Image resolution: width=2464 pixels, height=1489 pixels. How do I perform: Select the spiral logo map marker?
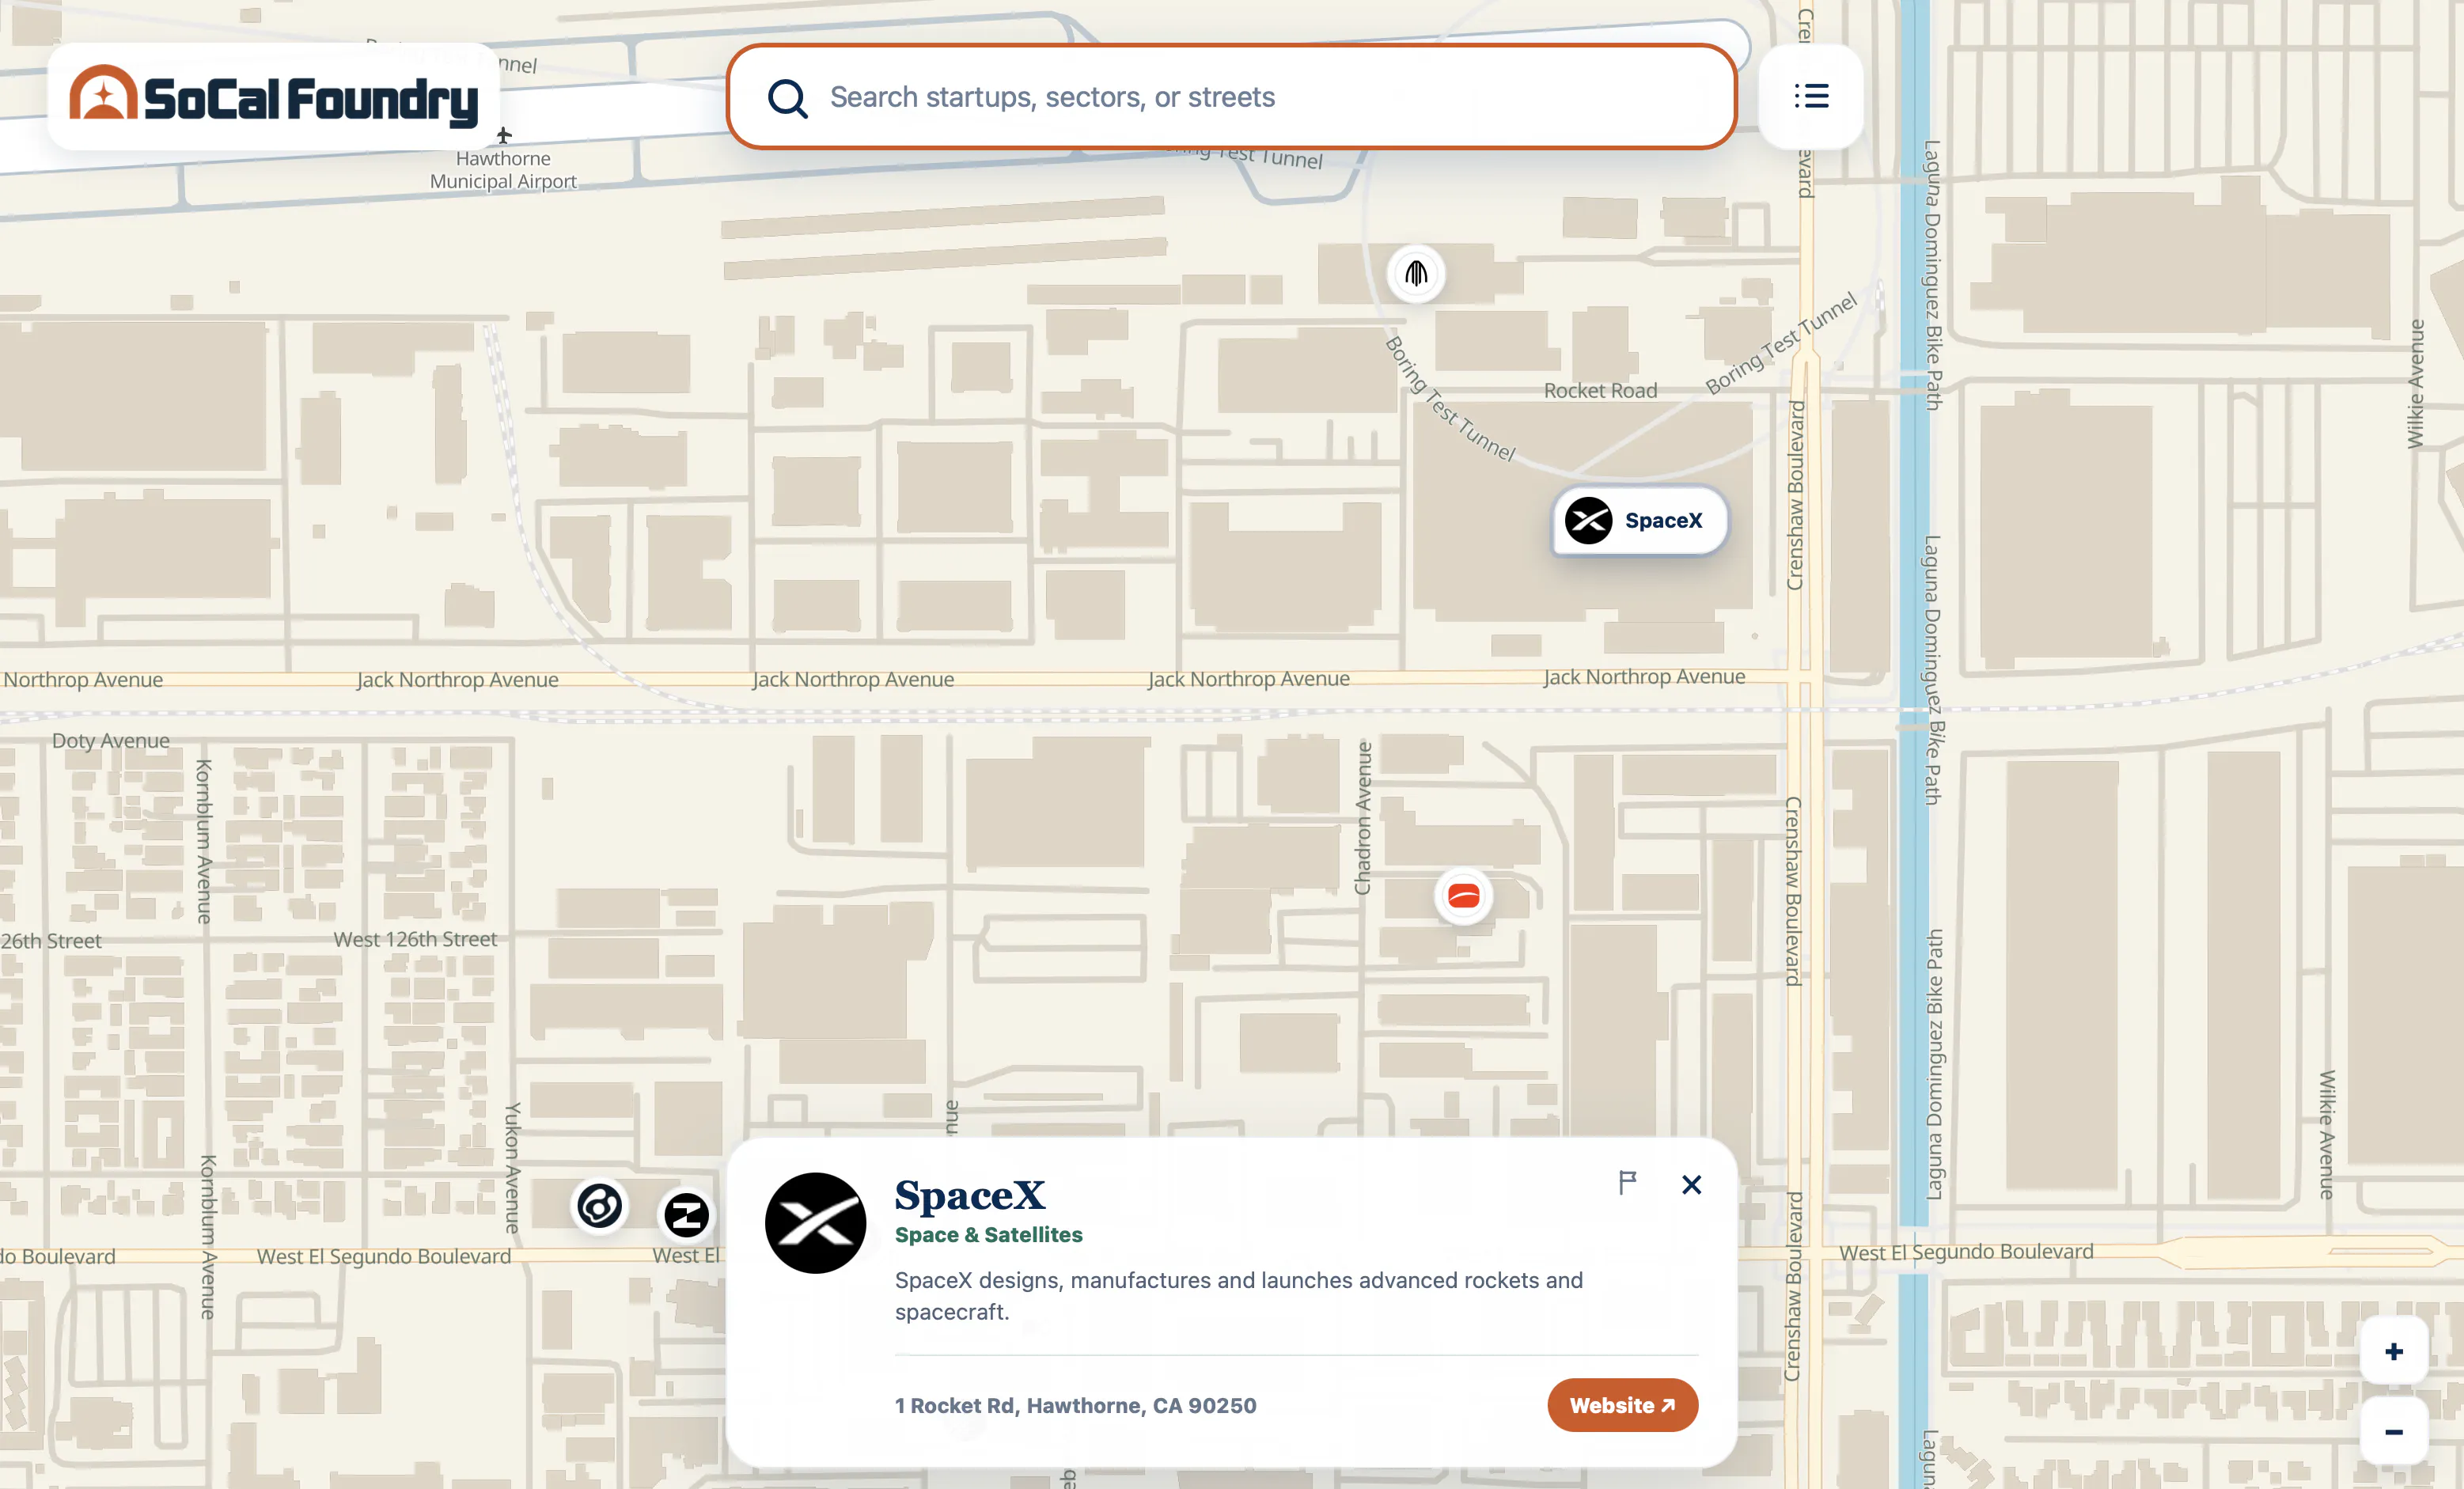point(600,1205)
